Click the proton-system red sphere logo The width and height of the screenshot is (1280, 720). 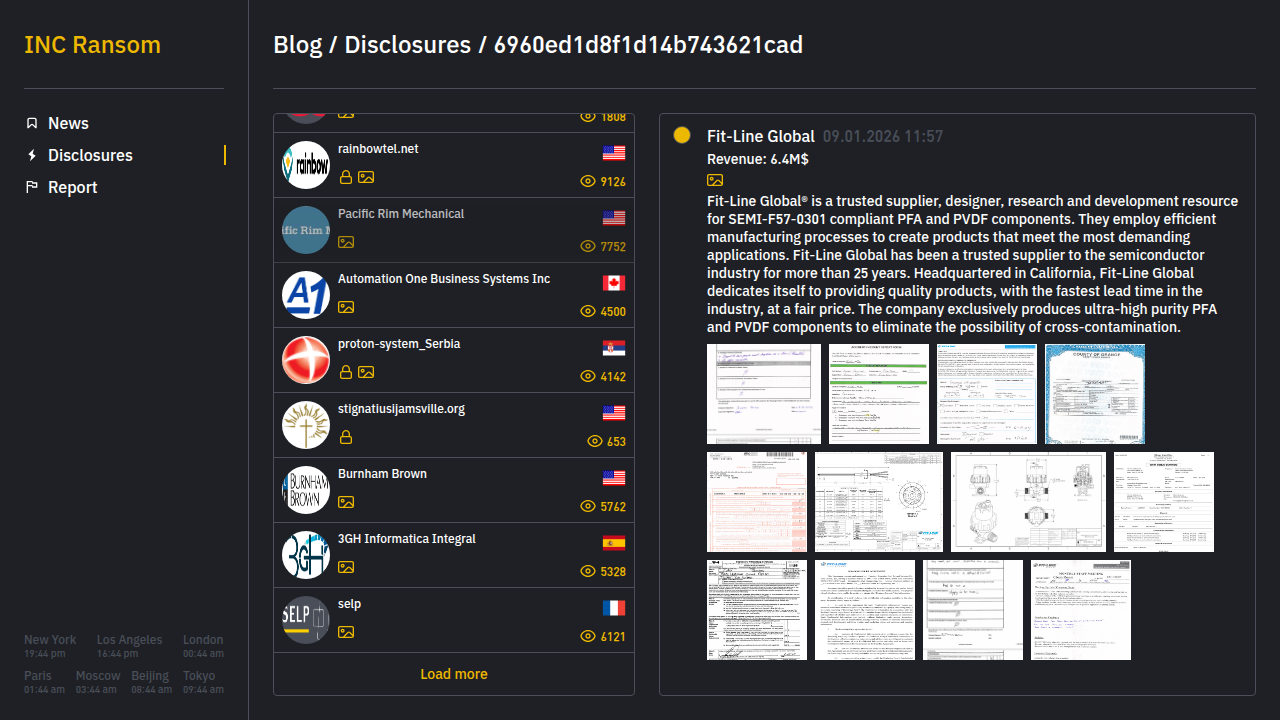pos(306,360)
